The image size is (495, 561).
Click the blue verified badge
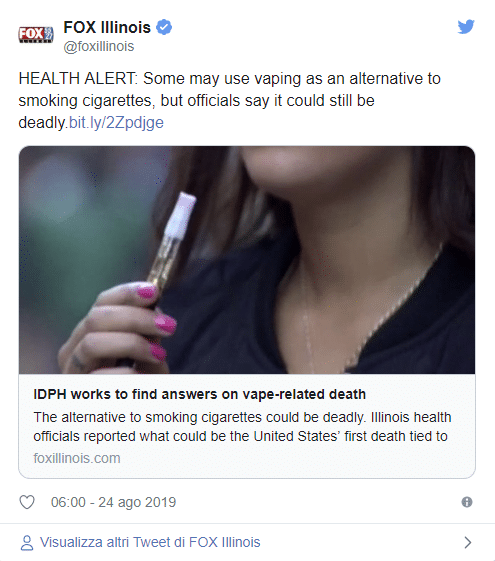pyautogui.click(x=164, y=27)
